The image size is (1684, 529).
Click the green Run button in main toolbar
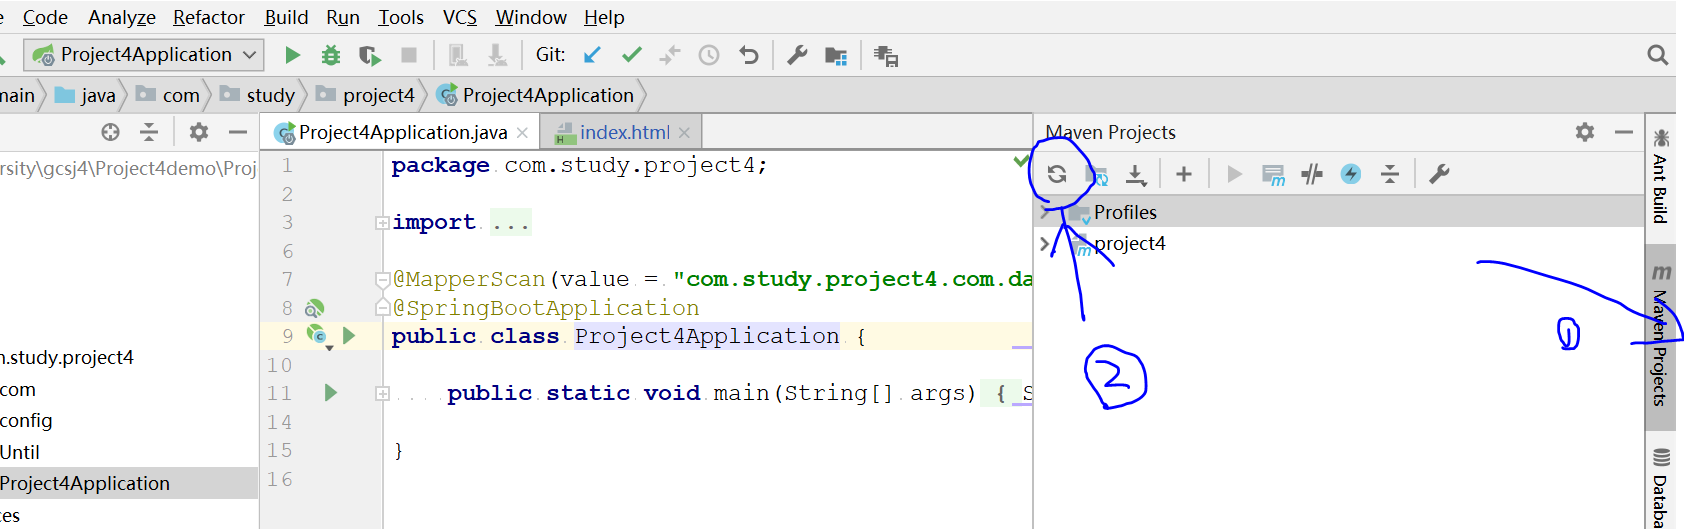tap(292, 55)
